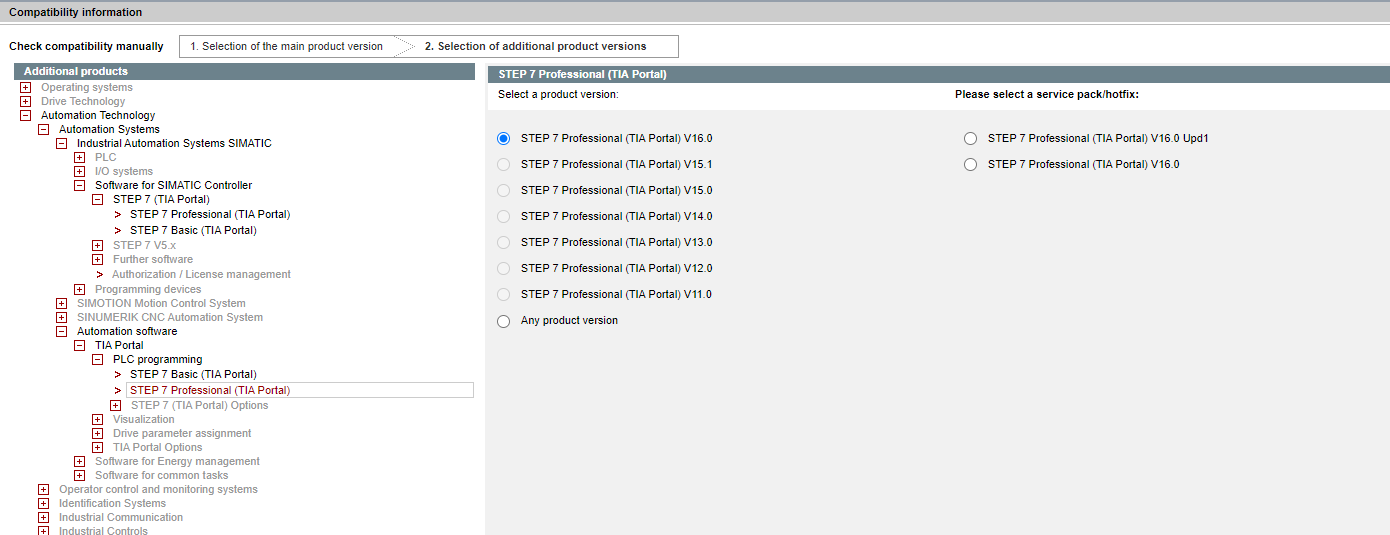Expand the SIMOTION Motion Control System node
The width and height of the screenshot is (1390, 535).
click(x=62, y=304)
